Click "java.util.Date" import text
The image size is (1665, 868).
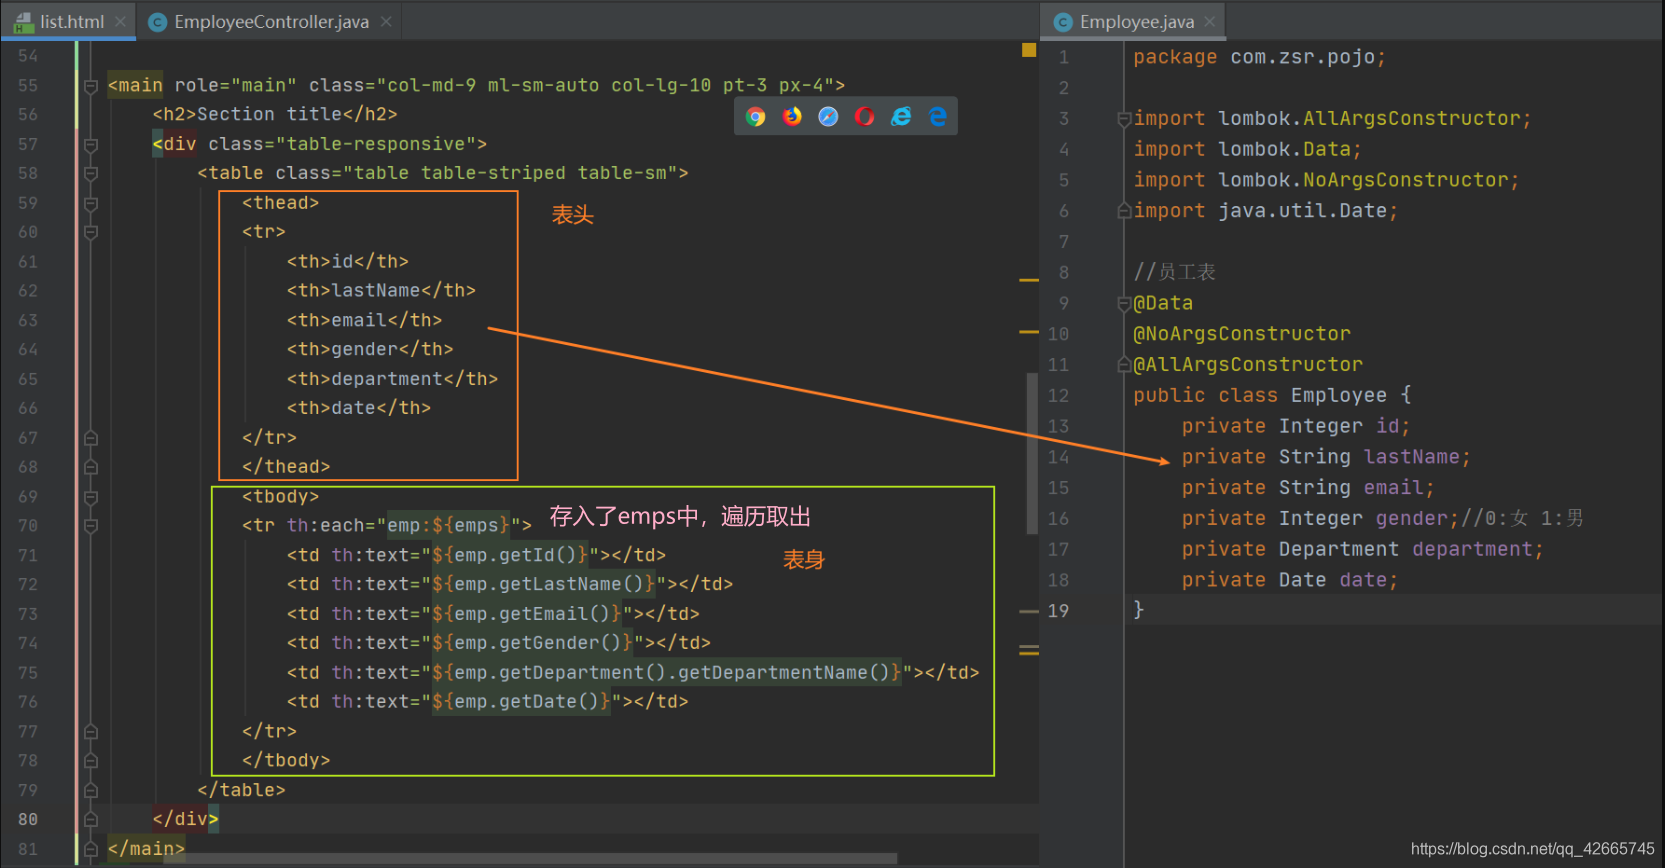click(1302, 211)
